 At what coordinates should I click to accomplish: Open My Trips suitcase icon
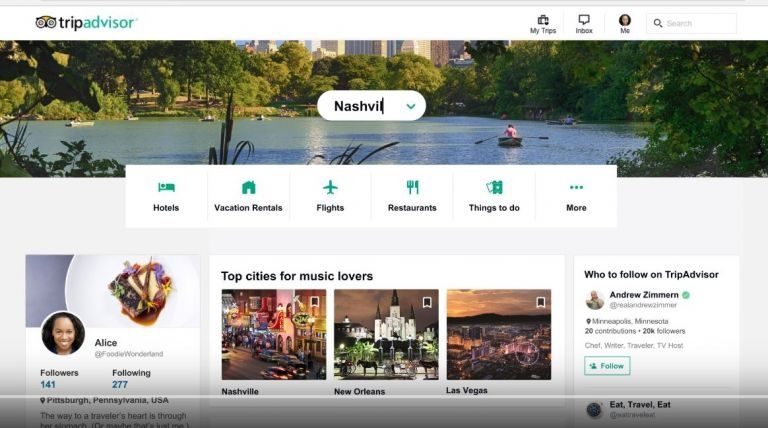pos(543,20)
